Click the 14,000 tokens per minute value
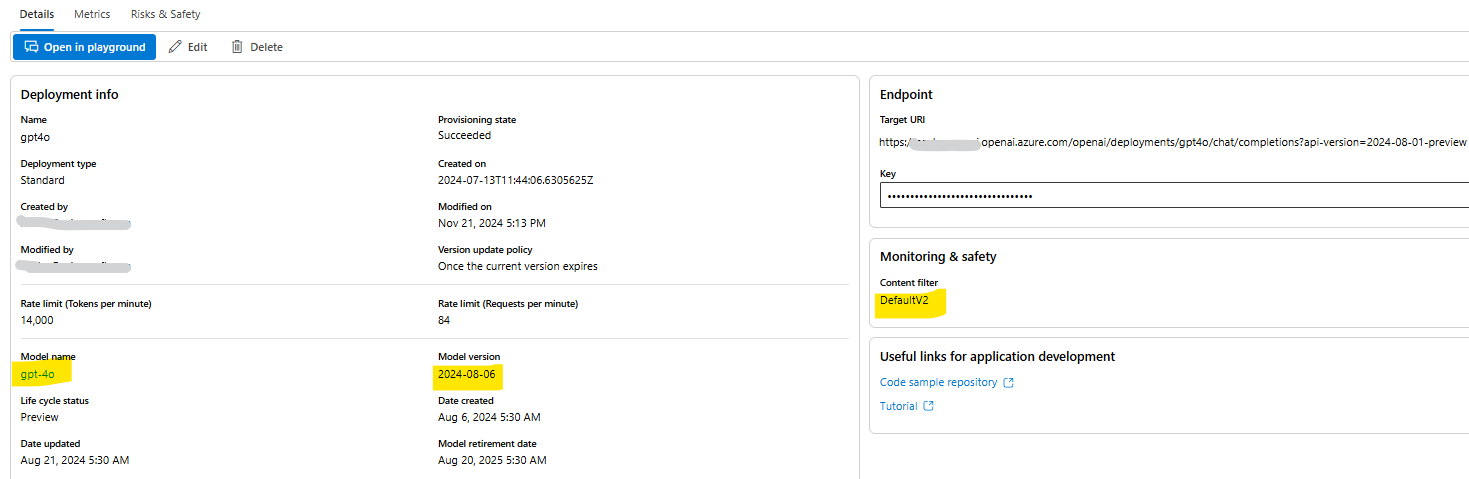The image size is (1469, 479). pyautogui.click(x=37, y=320)
